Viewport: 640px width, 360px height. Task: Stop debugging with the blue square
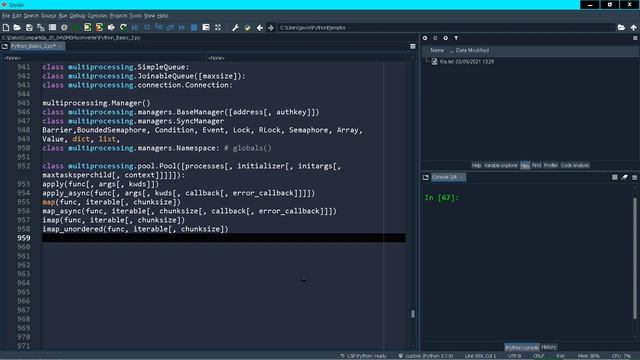point(194,27)
